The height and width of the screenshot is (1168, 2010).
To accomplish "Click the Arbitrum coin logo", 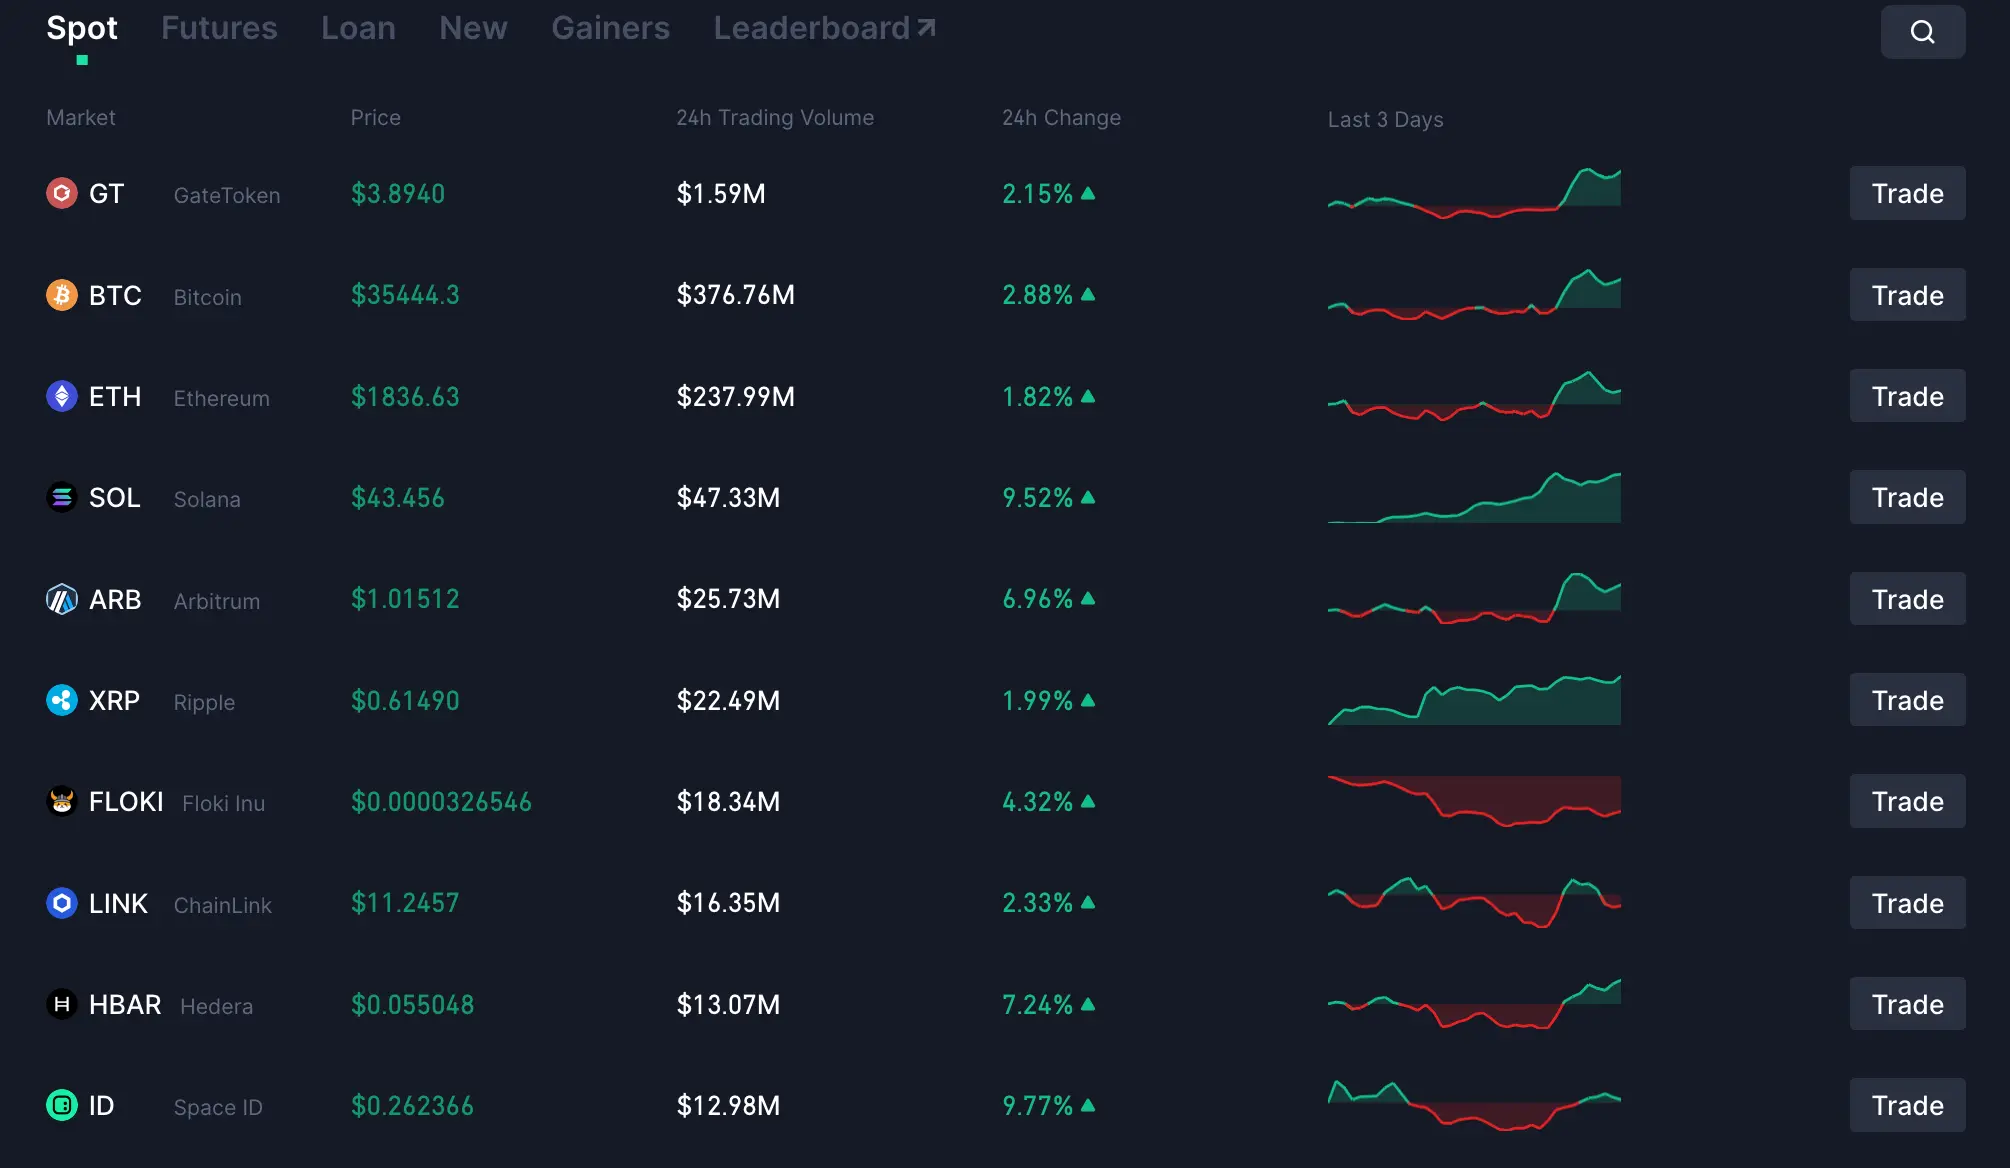I will [62, 599].
